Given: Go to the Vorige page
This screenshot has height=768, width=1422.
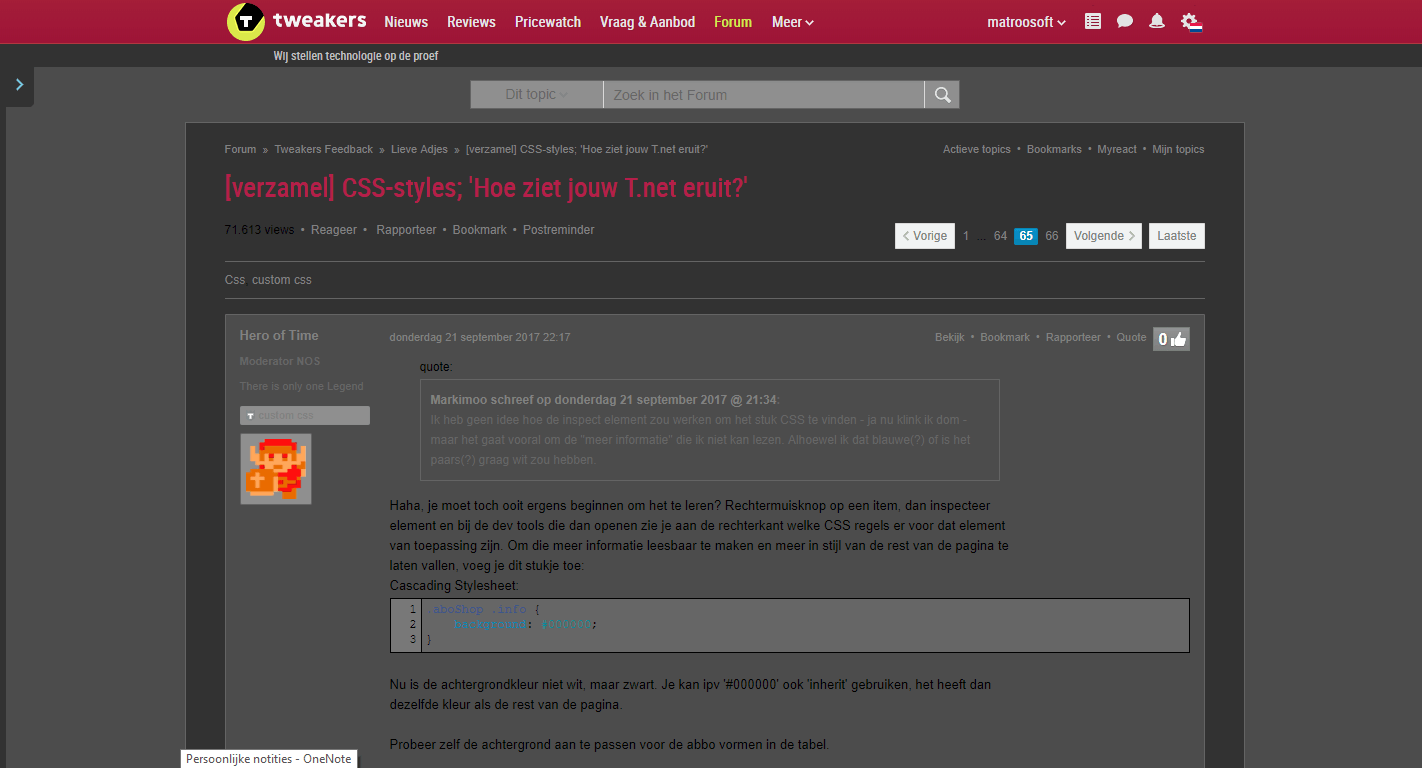Looking at the screenshot, I should coord(925,236).
